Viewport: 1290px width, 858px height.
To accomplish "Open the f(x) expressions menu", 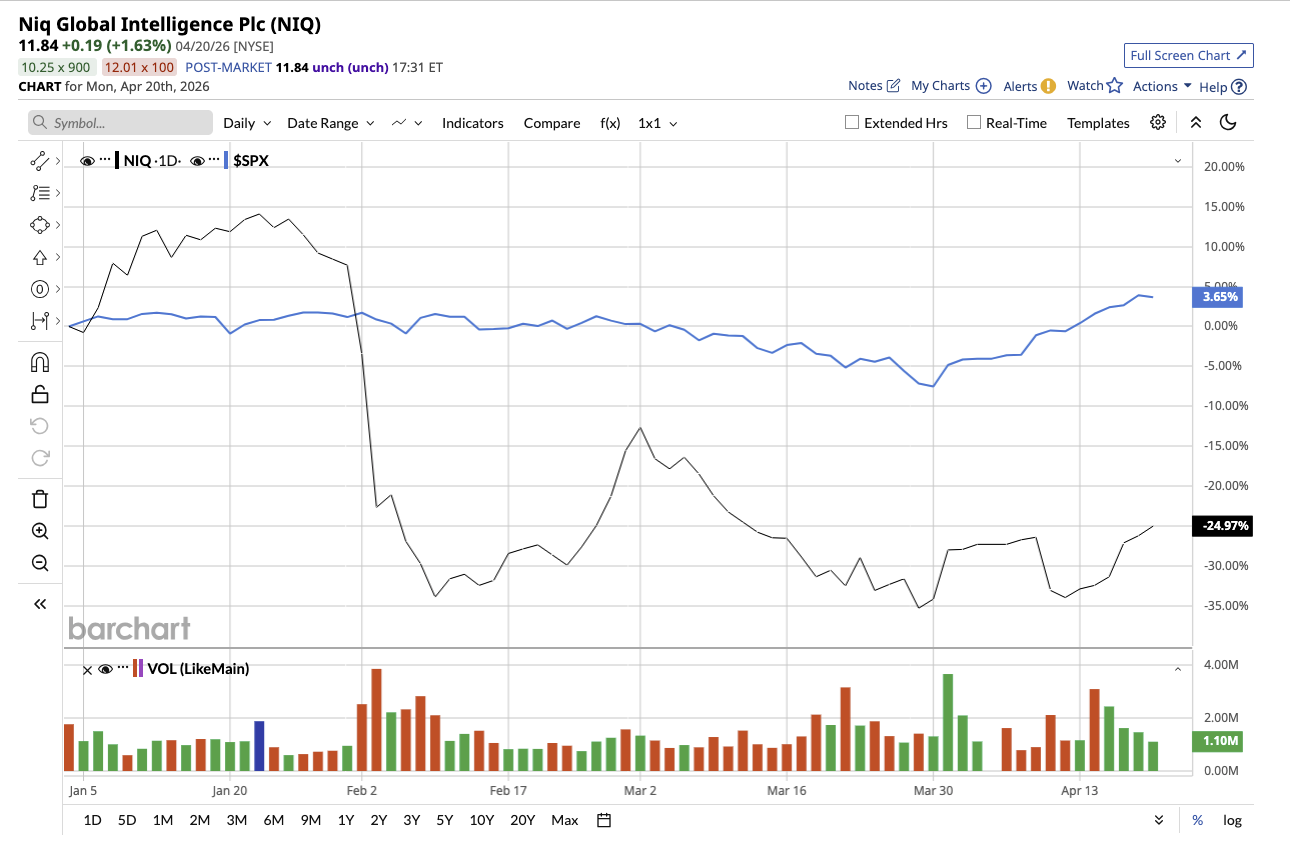I will point(610,123).
